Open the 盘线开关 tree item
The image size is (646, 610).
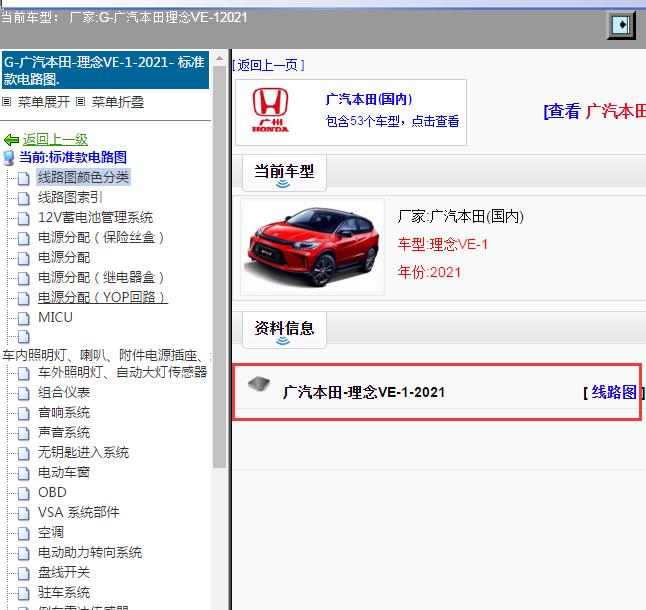coord(64,572)
